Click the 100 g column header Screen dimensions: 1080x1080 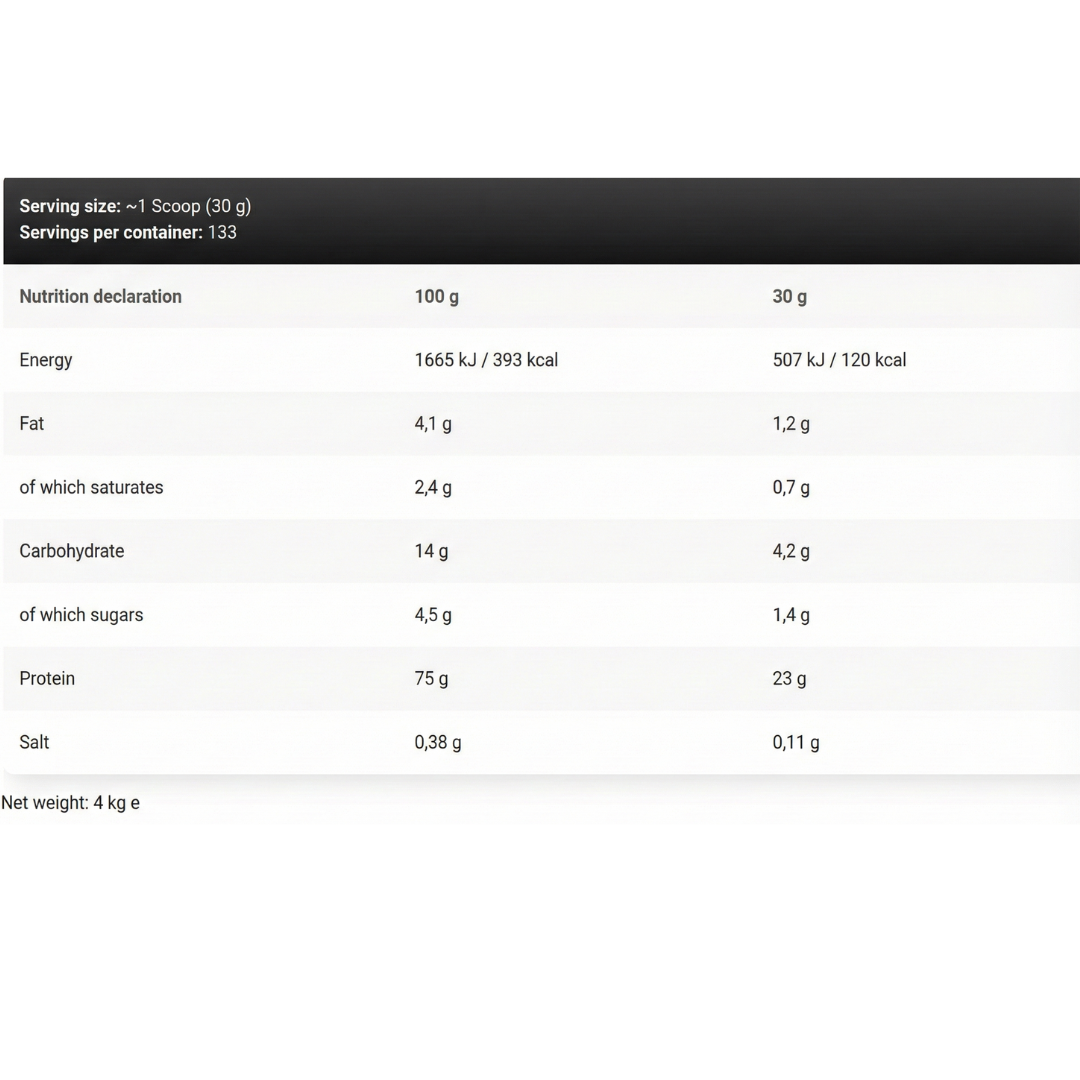[436, 296]
